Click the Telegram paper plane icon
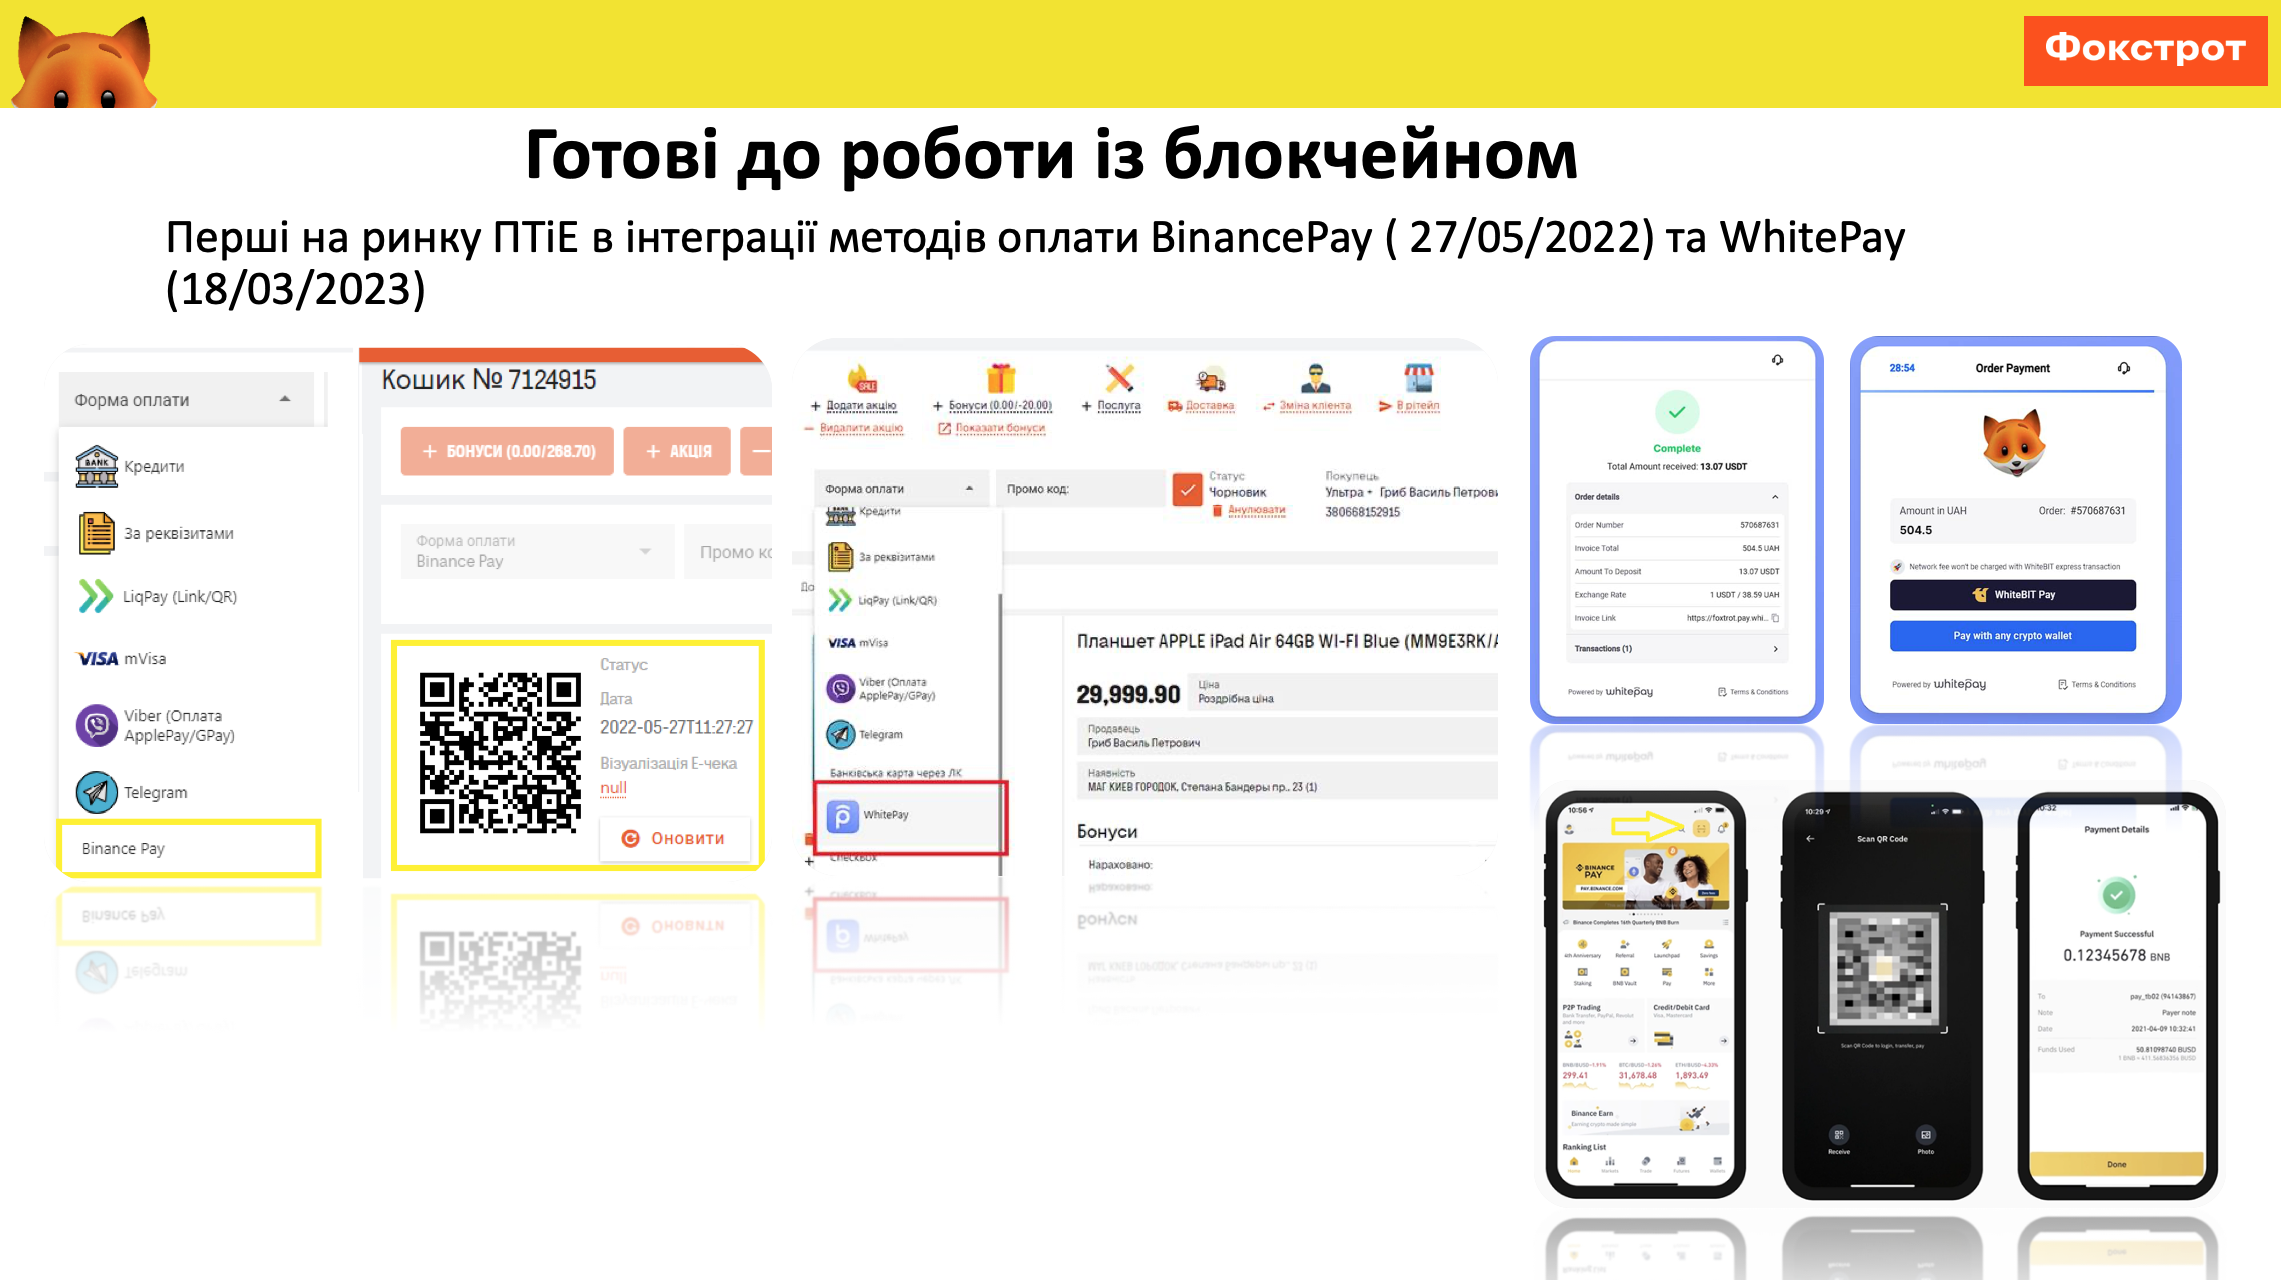 (x=96, y=792)
